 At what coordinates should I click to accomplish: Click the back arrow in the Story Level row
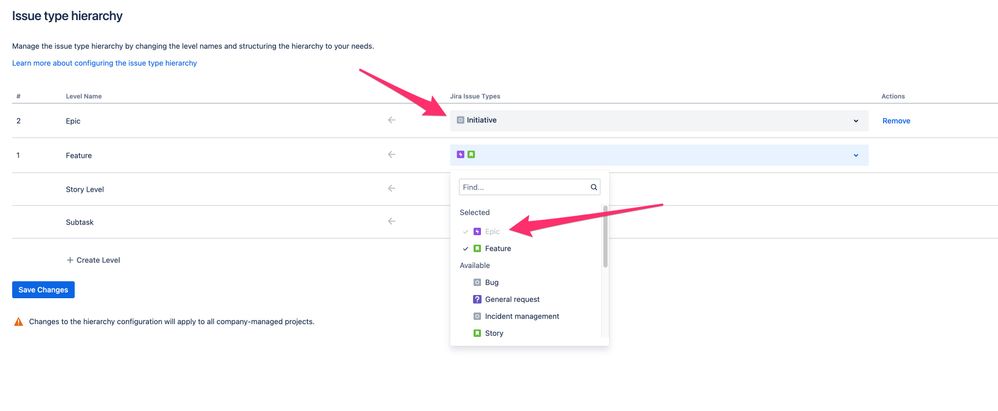pos(391,188)
